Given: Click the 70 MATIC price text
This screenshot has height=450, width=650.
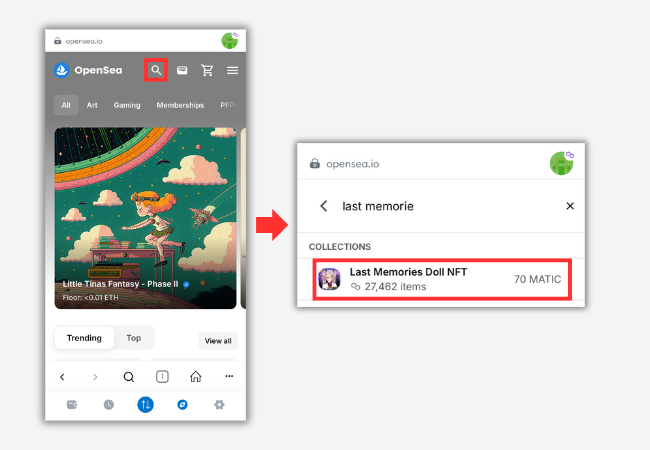Looking at the screenshot, I should tap(537, 279).
